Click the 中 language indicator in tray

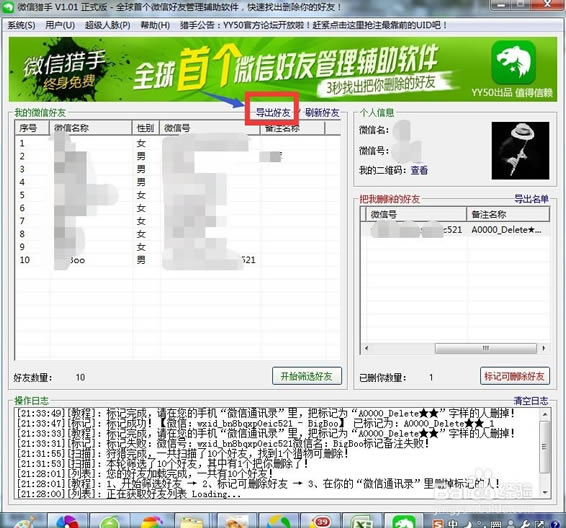coord(453,523)
